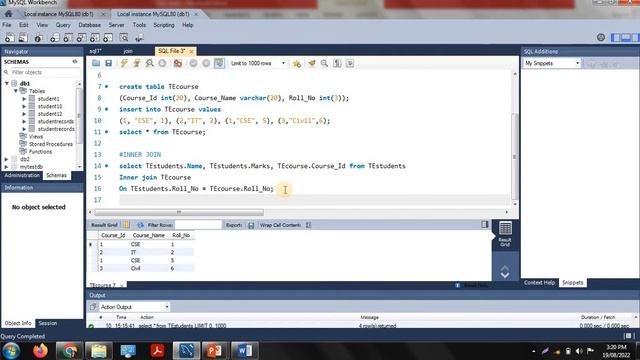Toggle the bottom output panel visibility
This screenshot has width=640, height=360.
[x=625, y=38]
